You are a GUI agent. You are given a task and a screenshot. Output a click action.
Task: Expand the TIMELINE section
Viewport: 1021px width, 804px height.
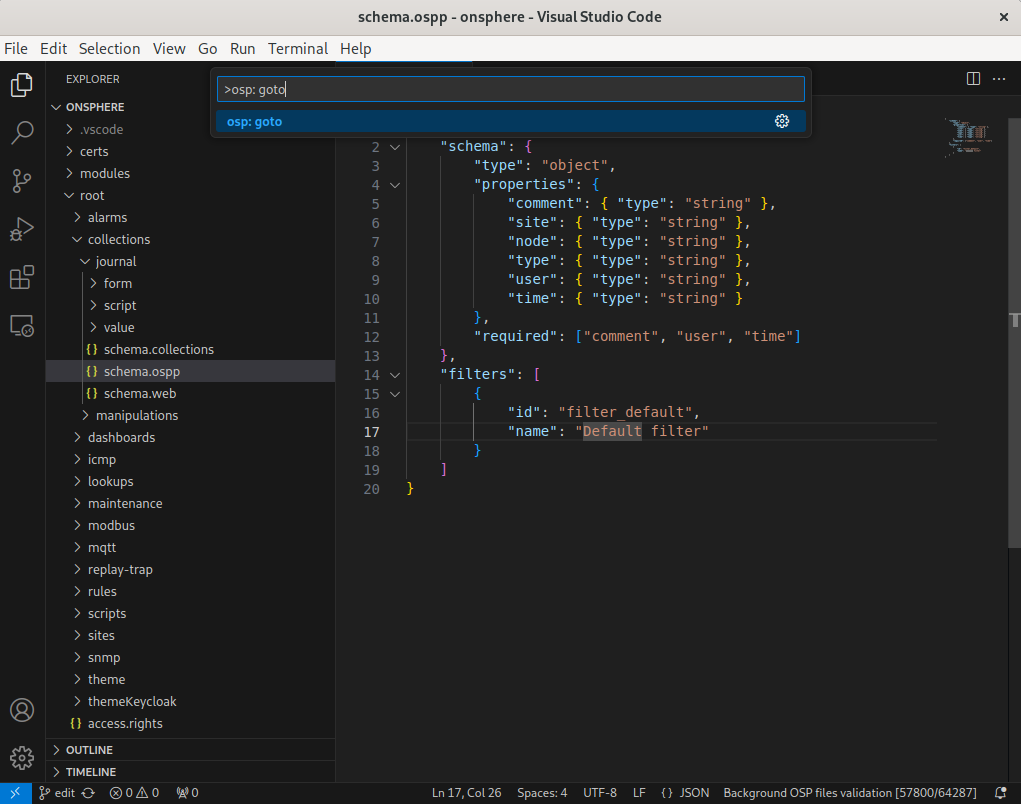[191, 772]
